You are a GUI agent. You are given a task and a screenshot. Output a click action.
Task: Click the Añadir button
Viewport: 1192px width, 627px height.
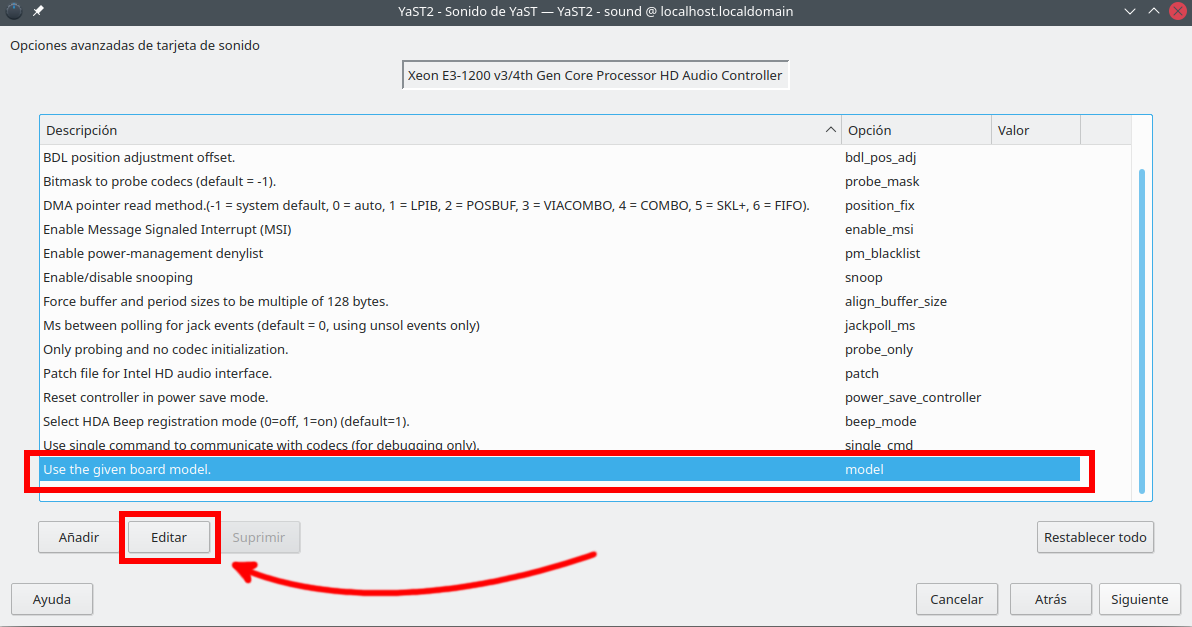pos(79,537)
